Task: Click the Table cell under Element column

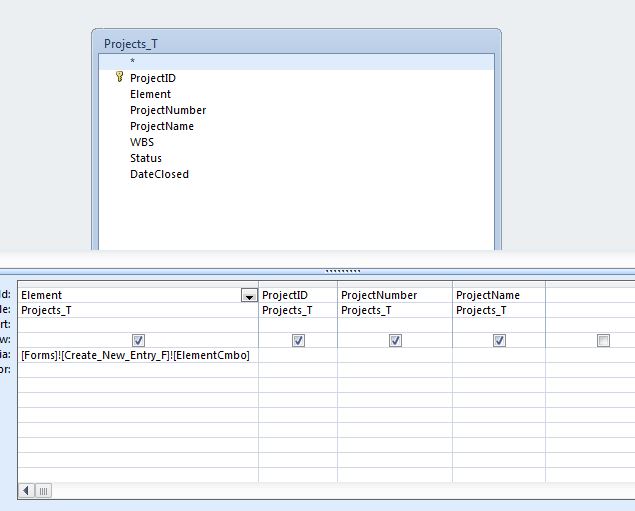Action: coord(138,310)
